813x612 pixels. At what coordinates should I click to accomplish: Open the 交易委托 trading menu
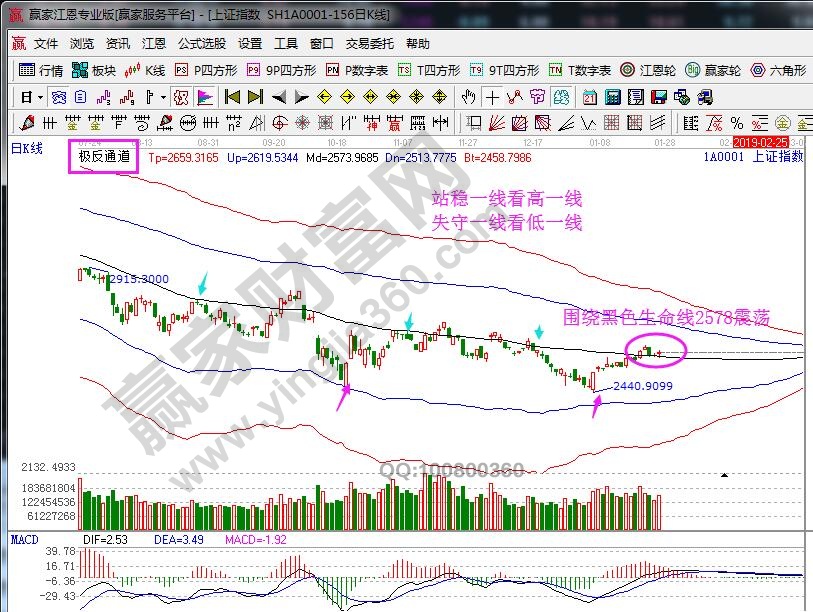tap(370, 44)
